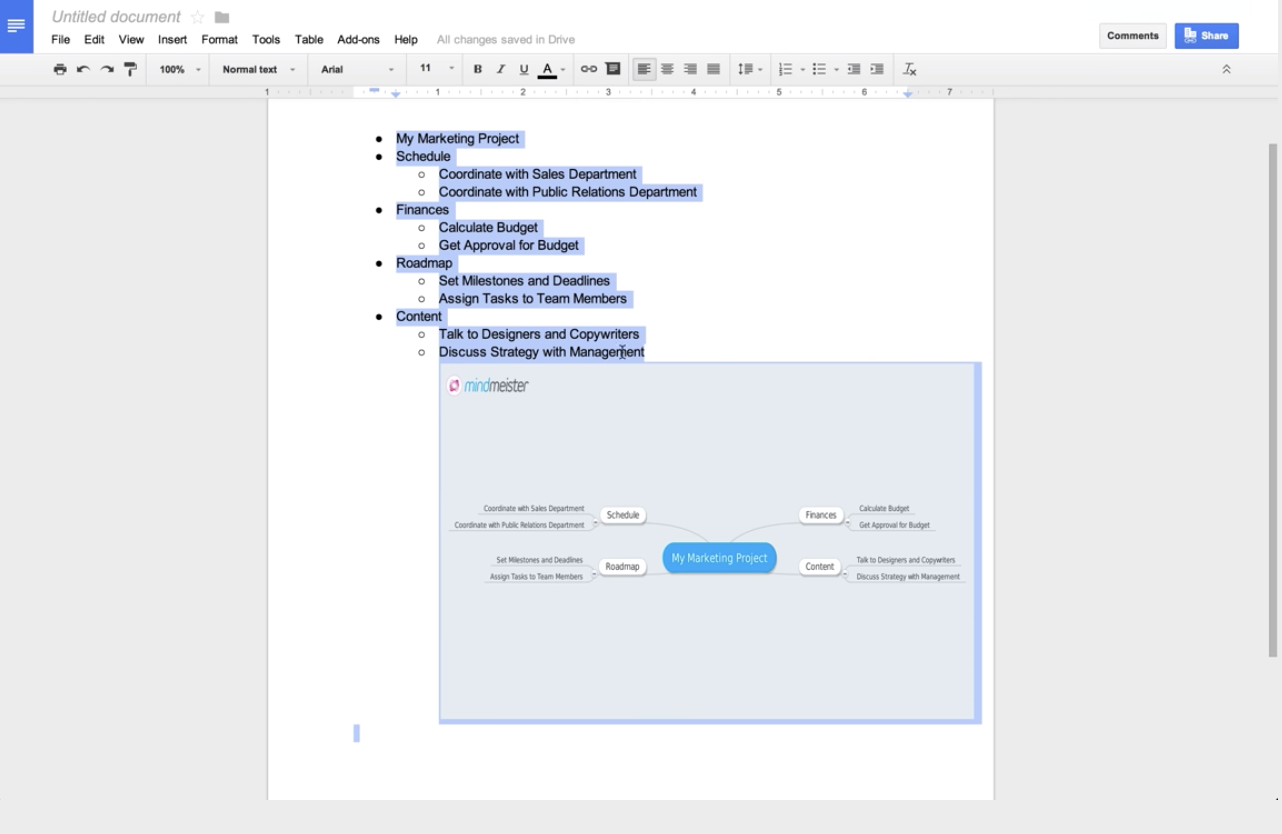This screenshot has width=1282, height=834.
Task: Click the Share button
Action: pyautogui.click(x=1206, y=35)
